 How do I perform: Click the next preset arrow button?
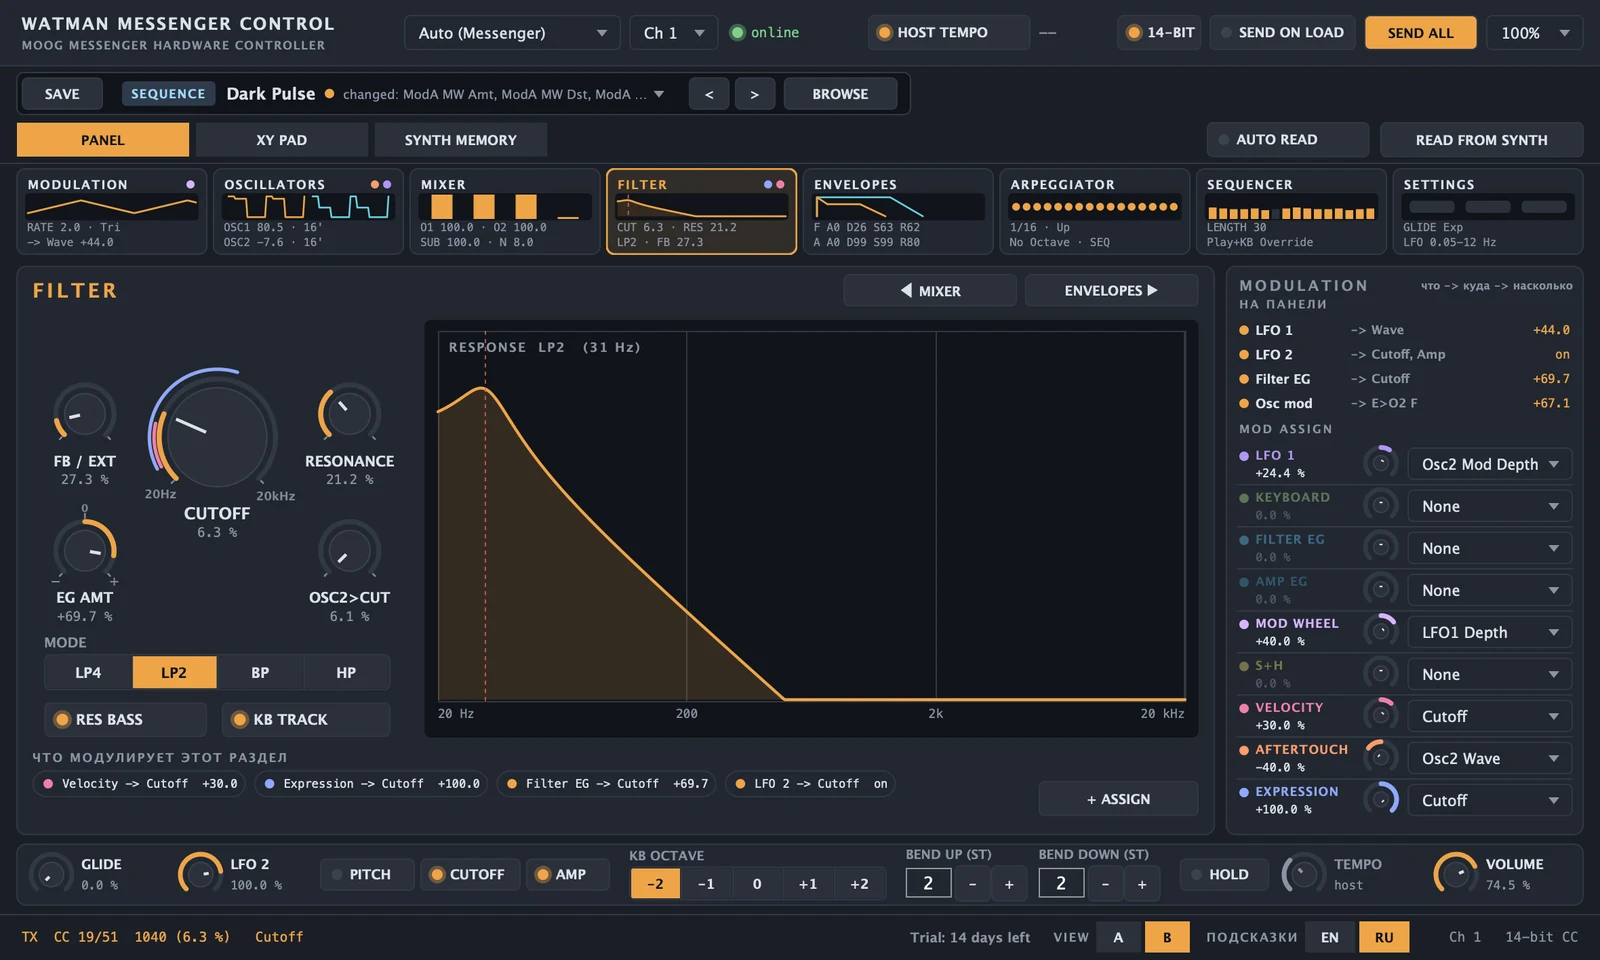click(755, 94)
